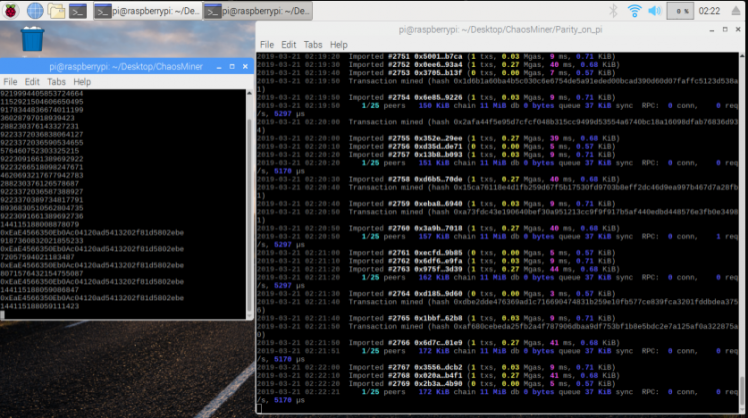Launch the web browser globe icon
This screenshot has width=748, height=418.
35,11
